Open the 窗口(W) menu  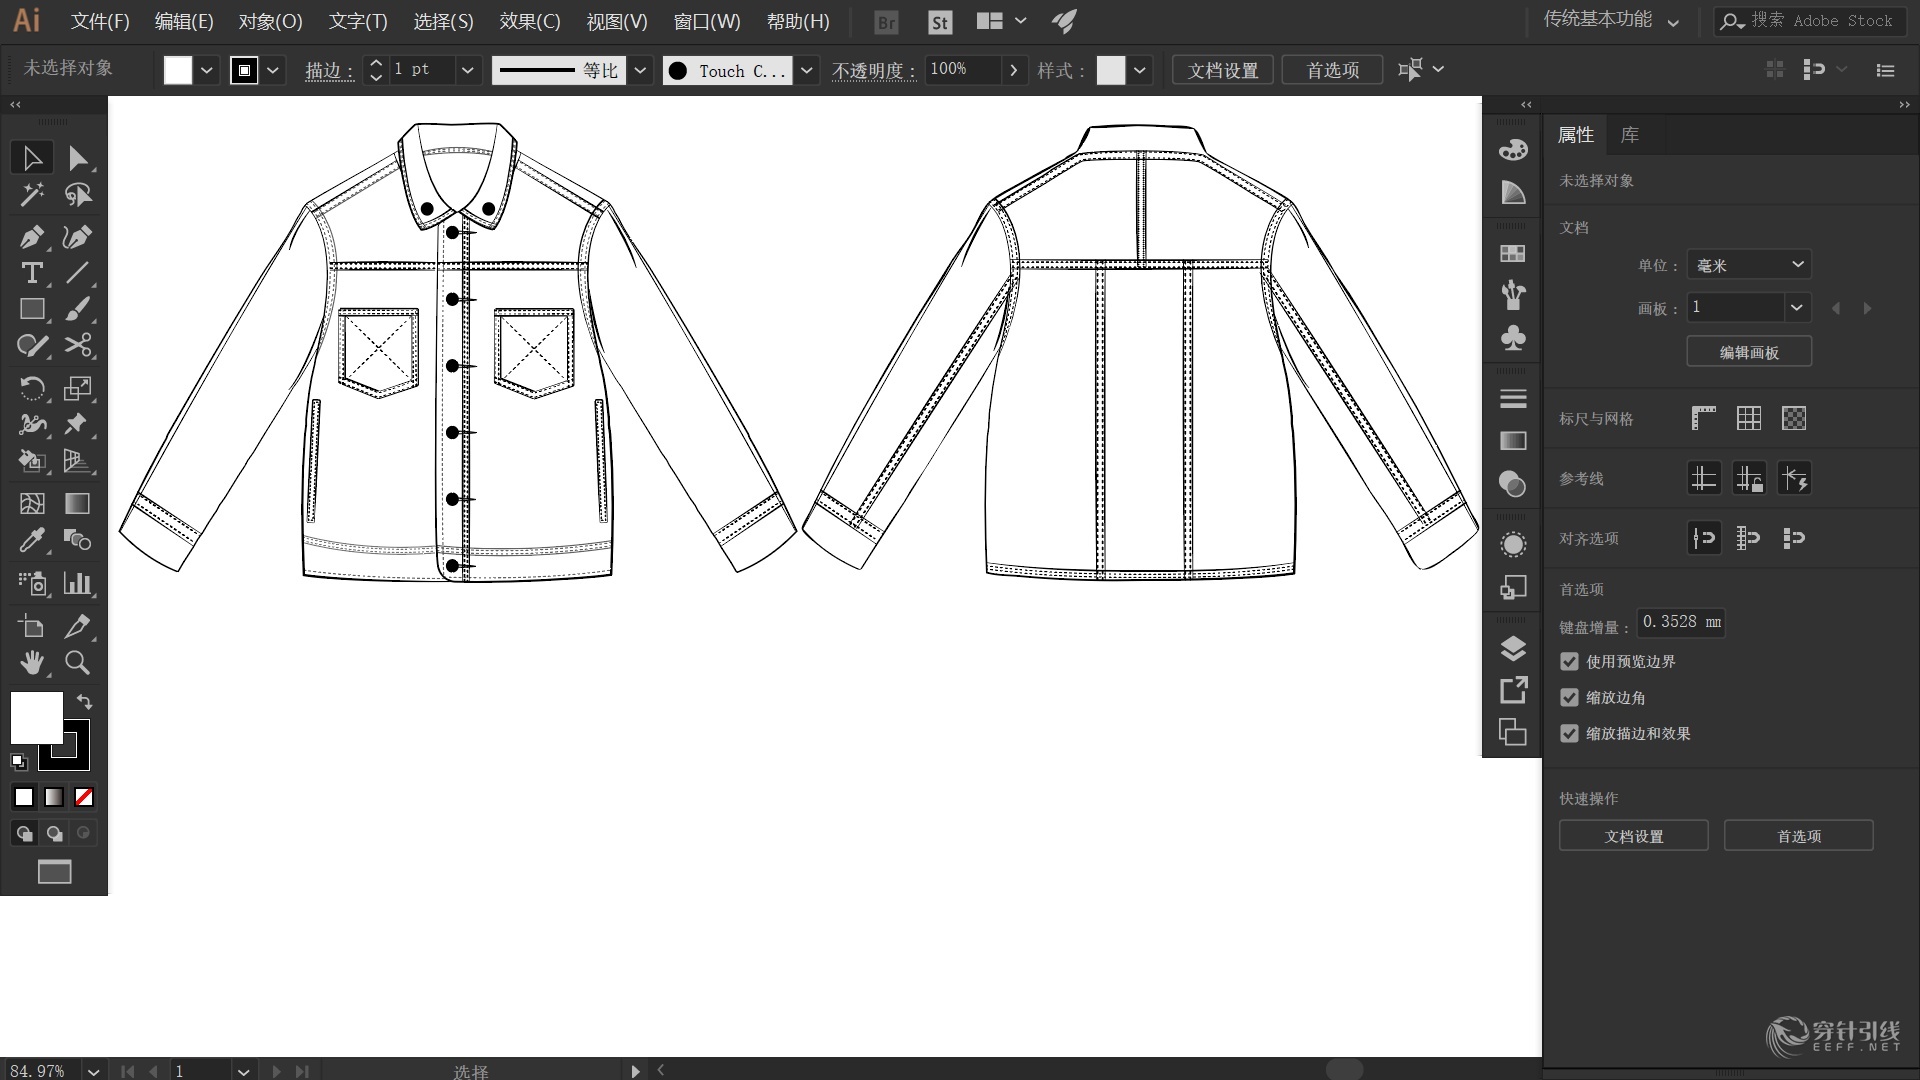coord(707,21)
